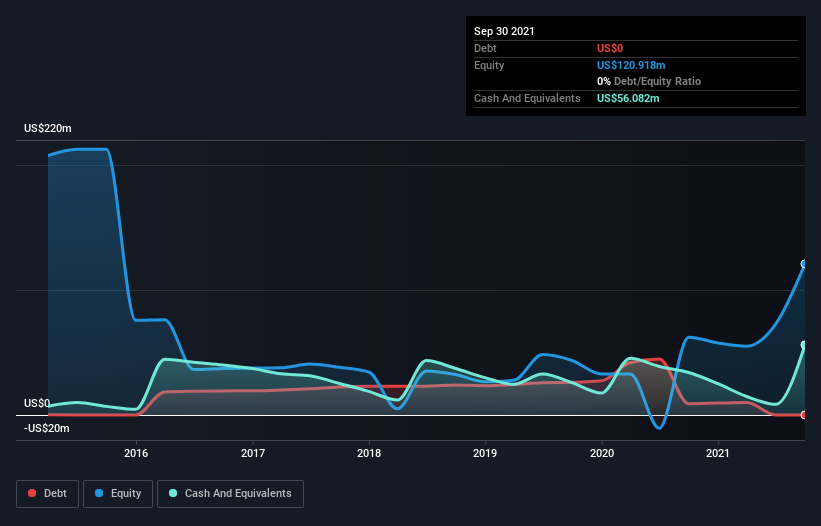The width and height of the screenshot is (821, 526).
Task: Click the red Debt endpoint marker
Action: pyautogui.click(x=804, y=415)
